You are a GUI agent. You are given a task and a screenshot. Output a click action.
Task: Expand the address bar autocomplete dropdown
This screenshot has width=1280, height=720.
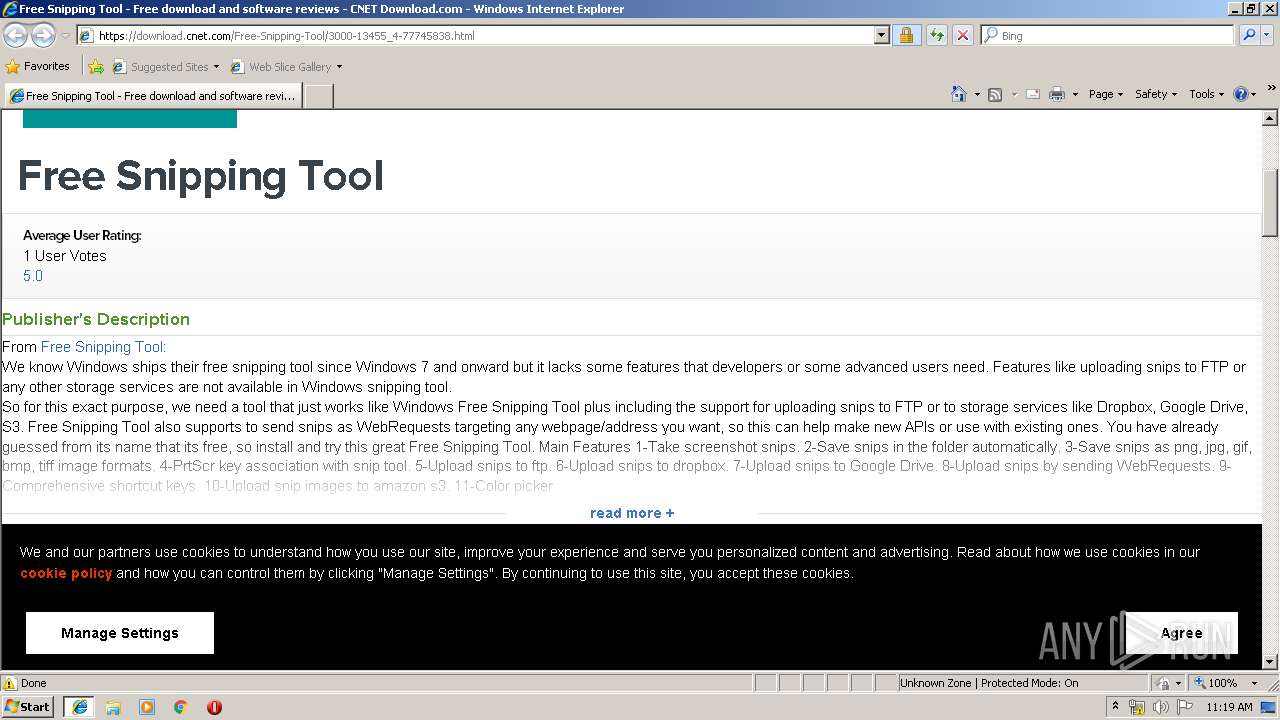tap(881, 35)
